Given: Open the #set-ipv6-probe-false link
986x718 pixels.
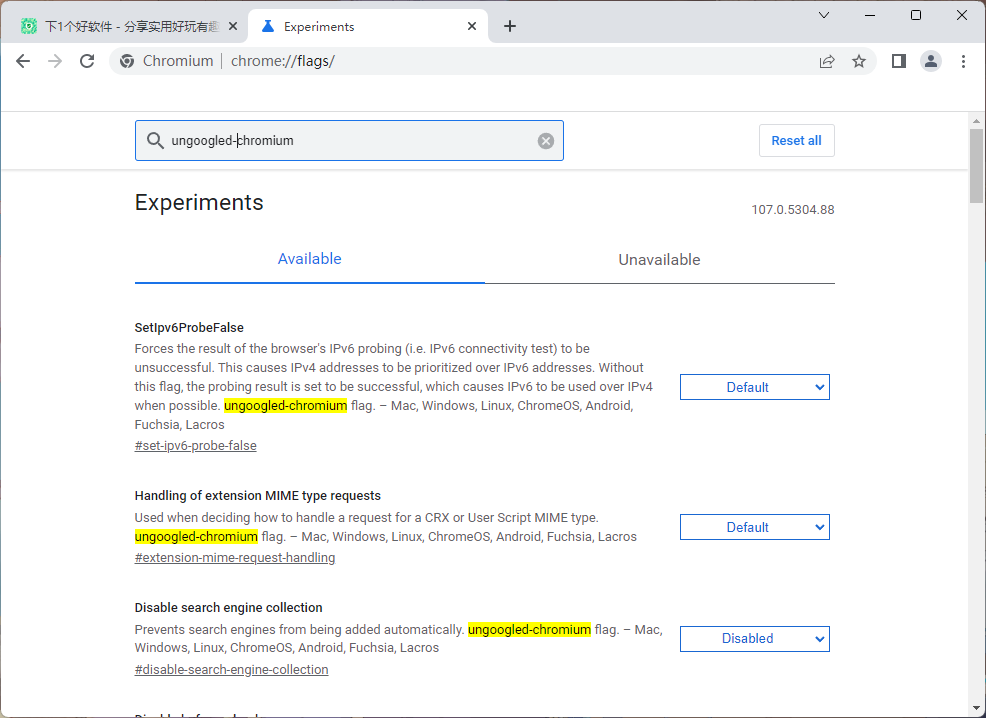Looking at the screenshot, I should tap(195, 446).
